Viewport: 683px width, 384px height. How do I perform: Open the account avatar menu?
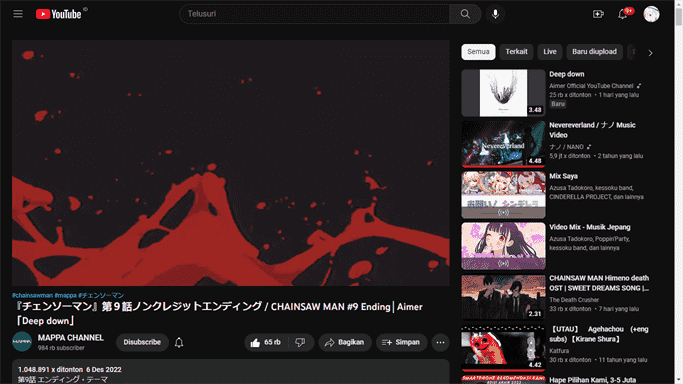click(x=651, y=14)
